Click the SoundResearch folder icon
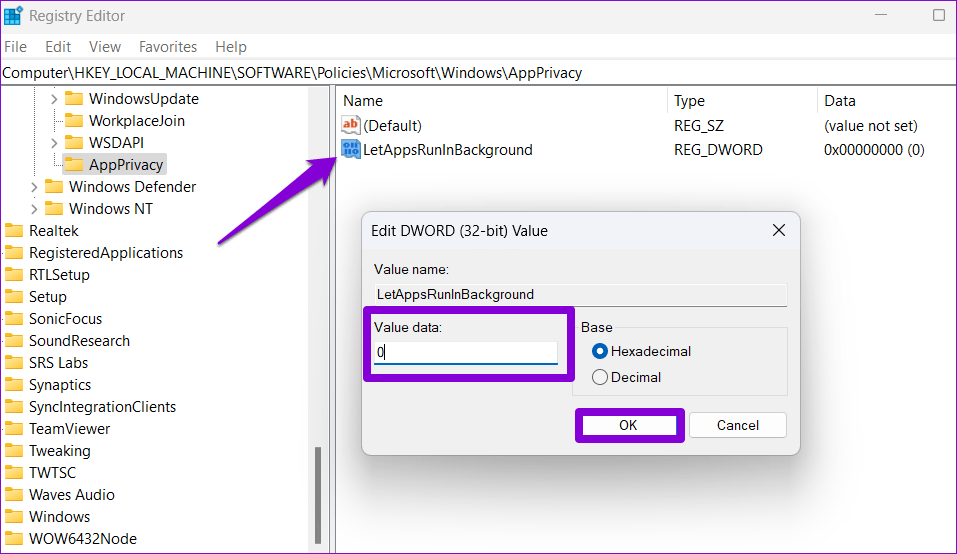The height and width of the screenshot is (554, 957). pos(14,340)
